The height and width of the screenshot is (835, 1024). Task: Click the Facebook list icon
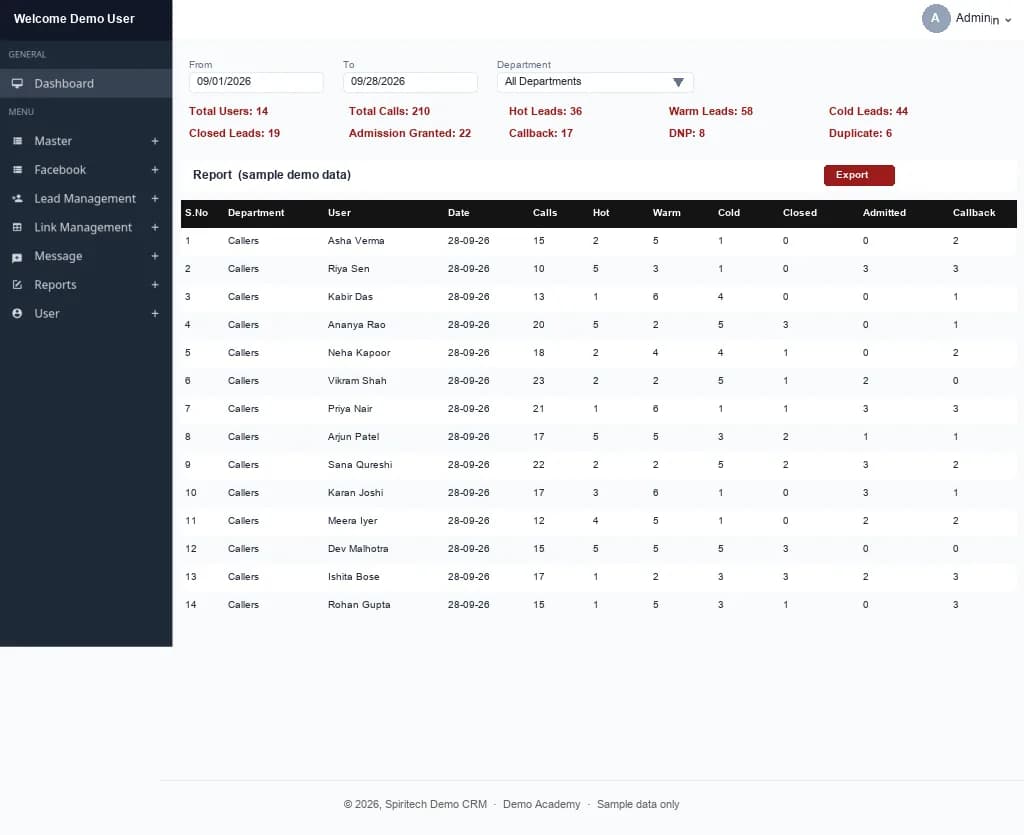coord(18,170)
